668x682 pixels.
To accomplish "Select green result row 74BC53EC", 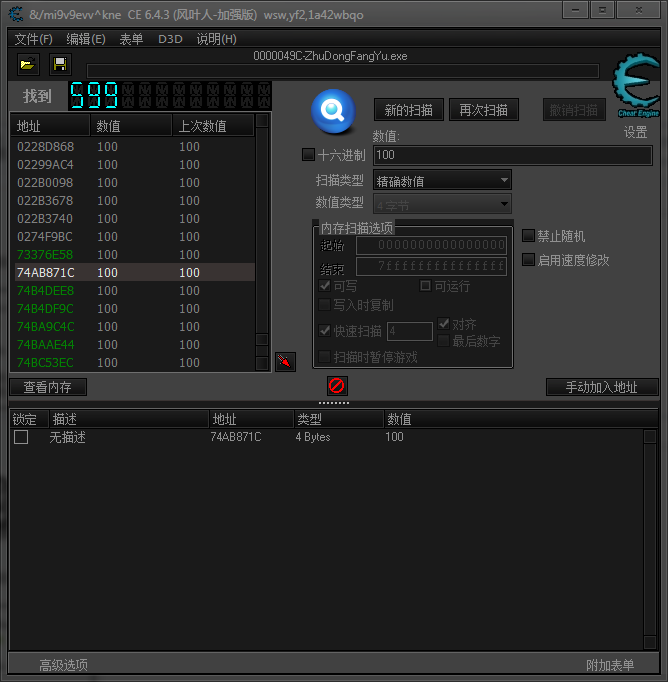I will (134, 362).
